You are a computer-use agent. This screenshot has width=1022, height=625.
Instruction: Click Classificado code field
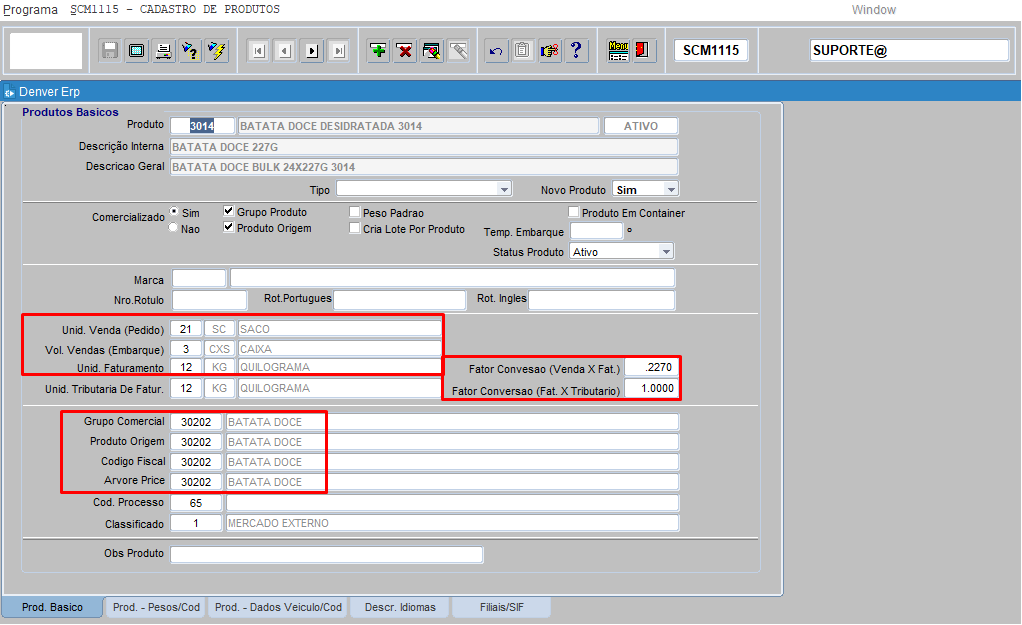(x=196, y=523)
